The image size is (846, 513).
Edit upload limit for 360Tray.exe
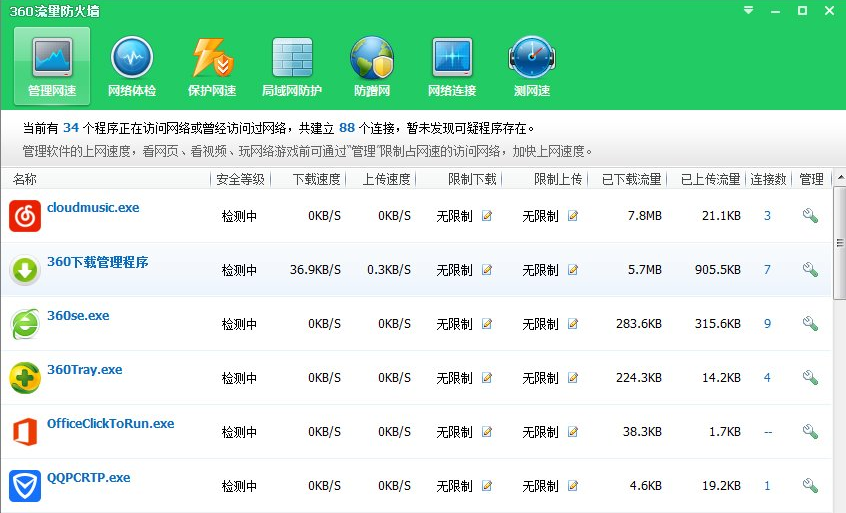(573, 378)
